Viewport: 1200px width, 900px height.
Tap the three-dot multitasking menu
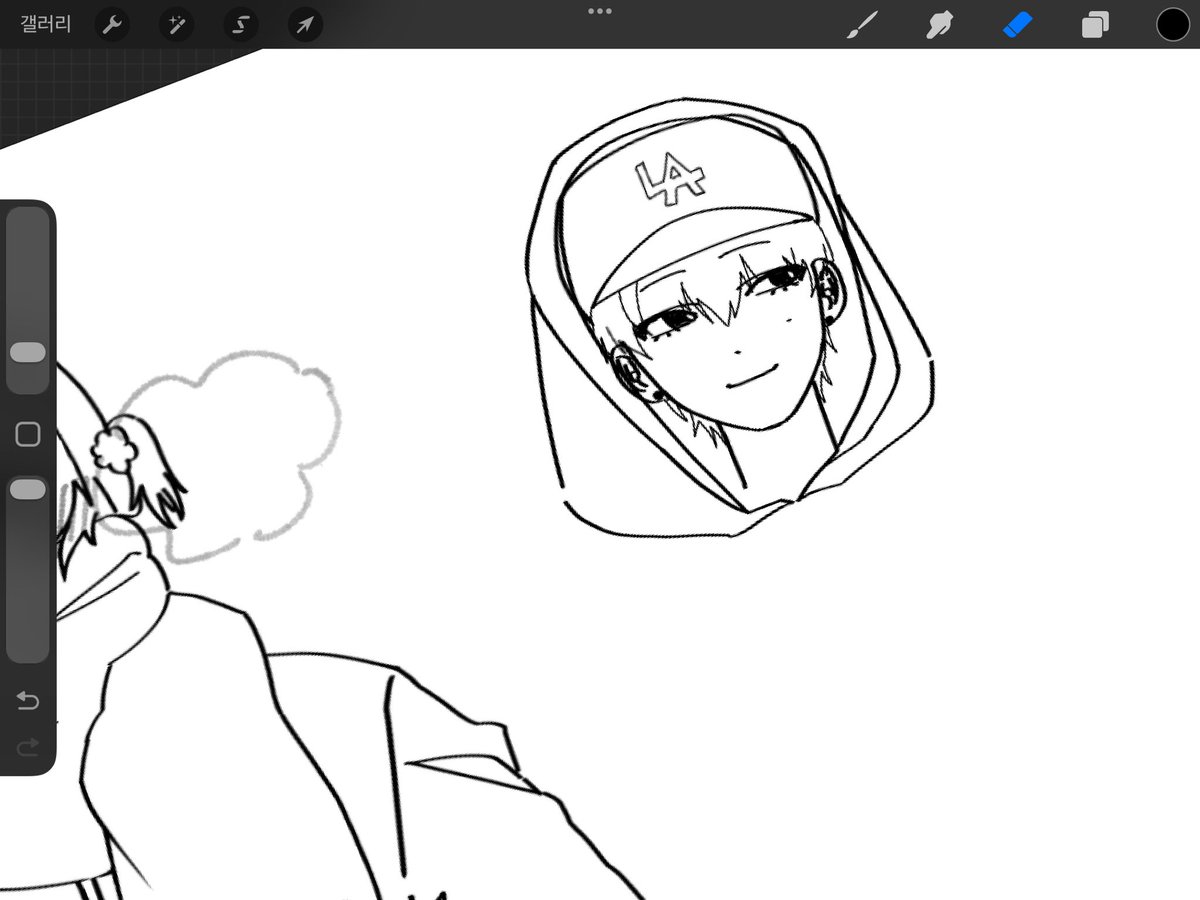click(x=600, y=11)
